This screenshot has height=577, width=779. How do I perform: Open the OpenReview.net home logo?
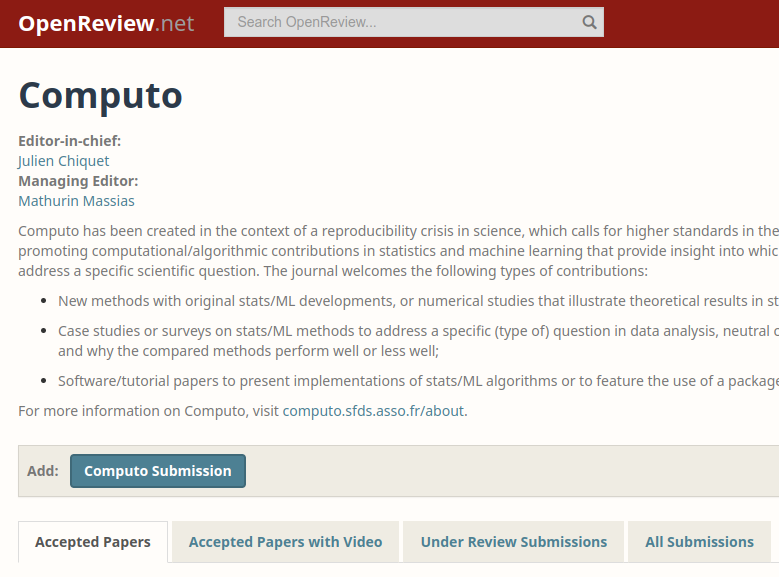(x=106, y=23)
